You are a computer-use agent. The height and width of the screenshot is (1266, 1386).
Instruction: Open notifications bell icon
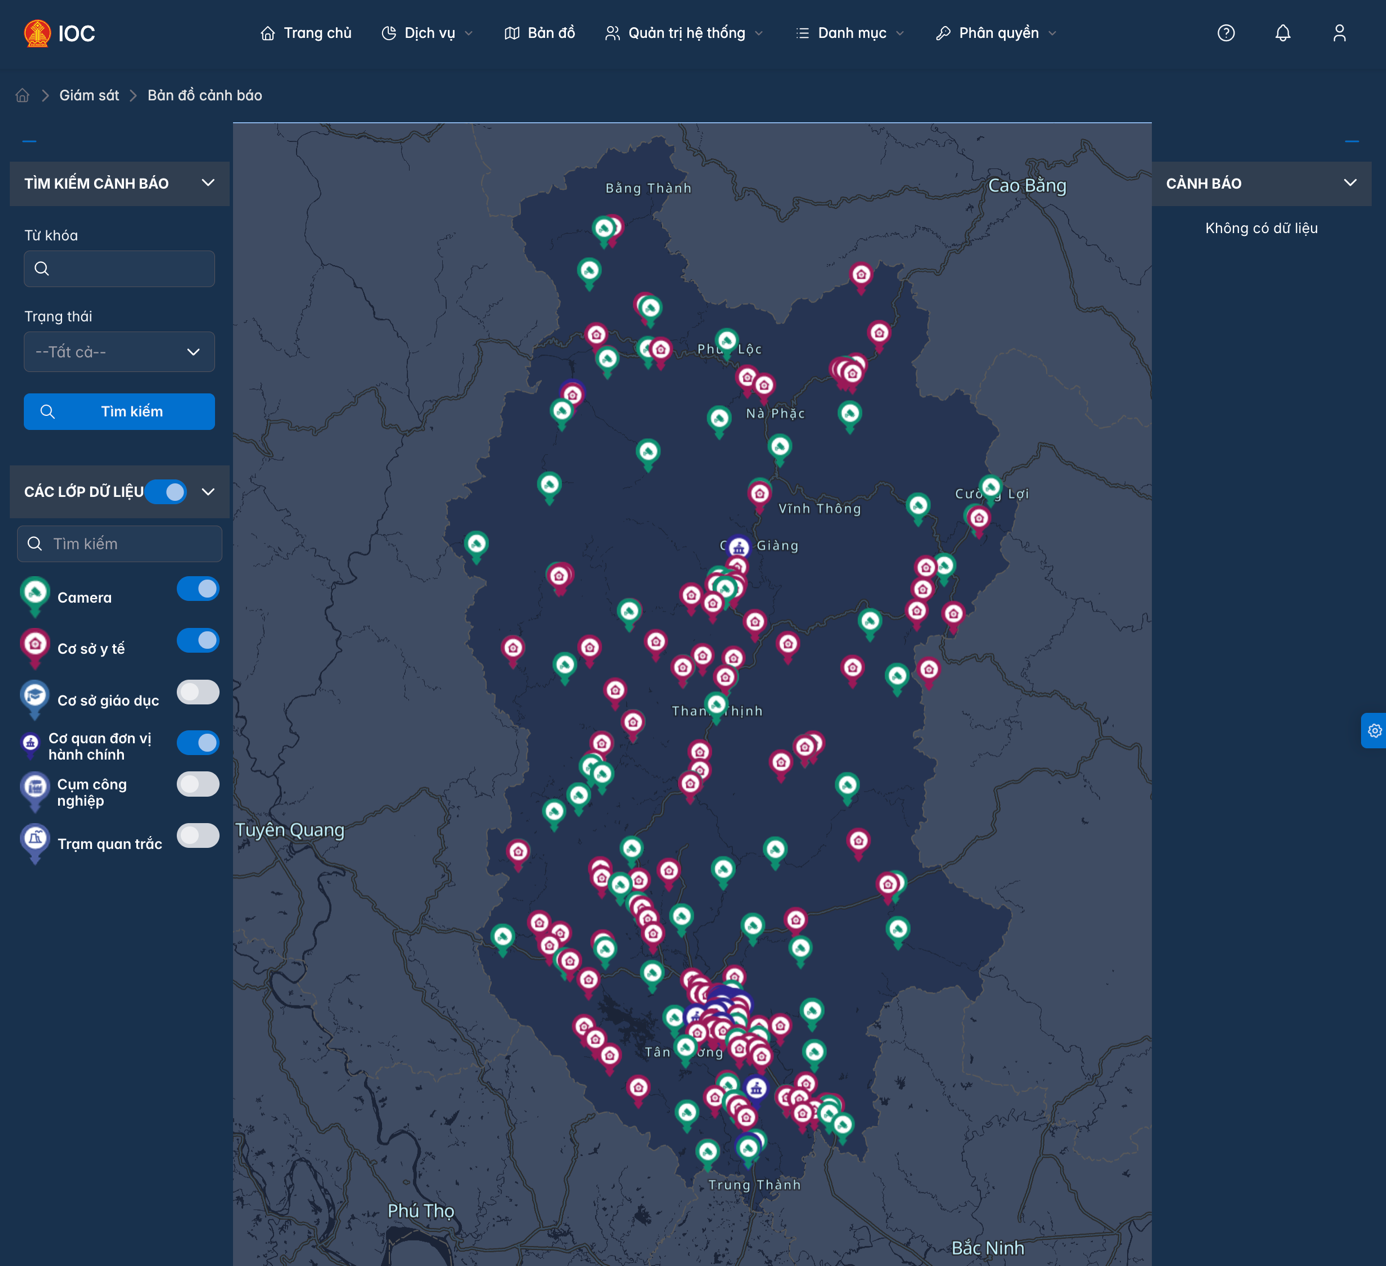click(1283, 33)
